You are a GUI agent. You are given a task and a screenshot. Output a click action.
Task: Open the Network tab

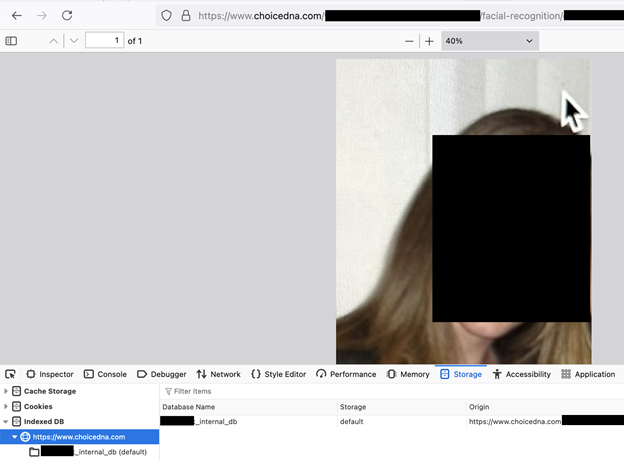(218, 374)
